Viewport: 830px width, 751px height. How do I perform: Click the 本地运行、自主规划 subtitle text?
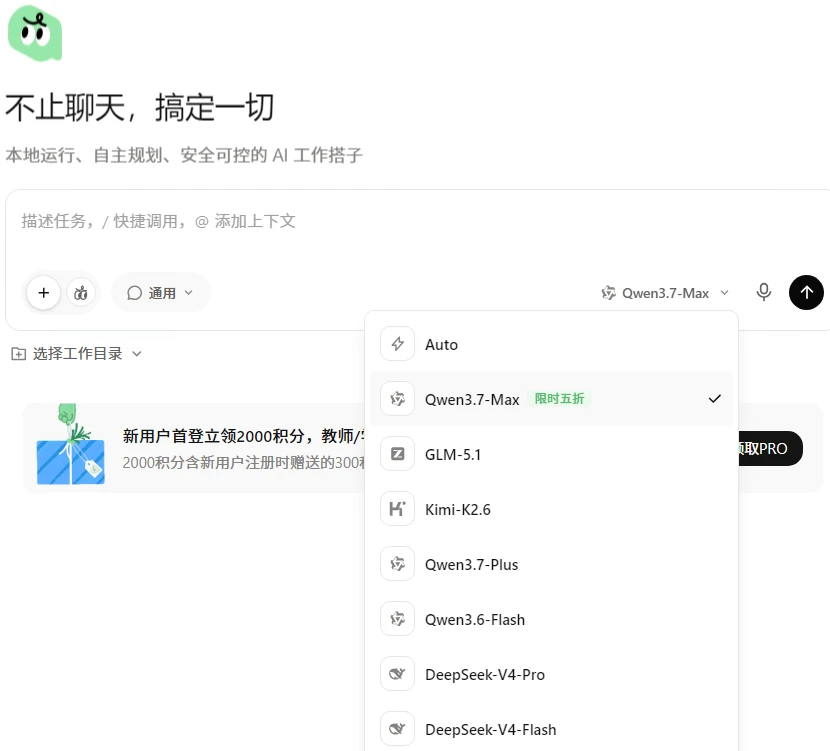(x=184, y=155)
